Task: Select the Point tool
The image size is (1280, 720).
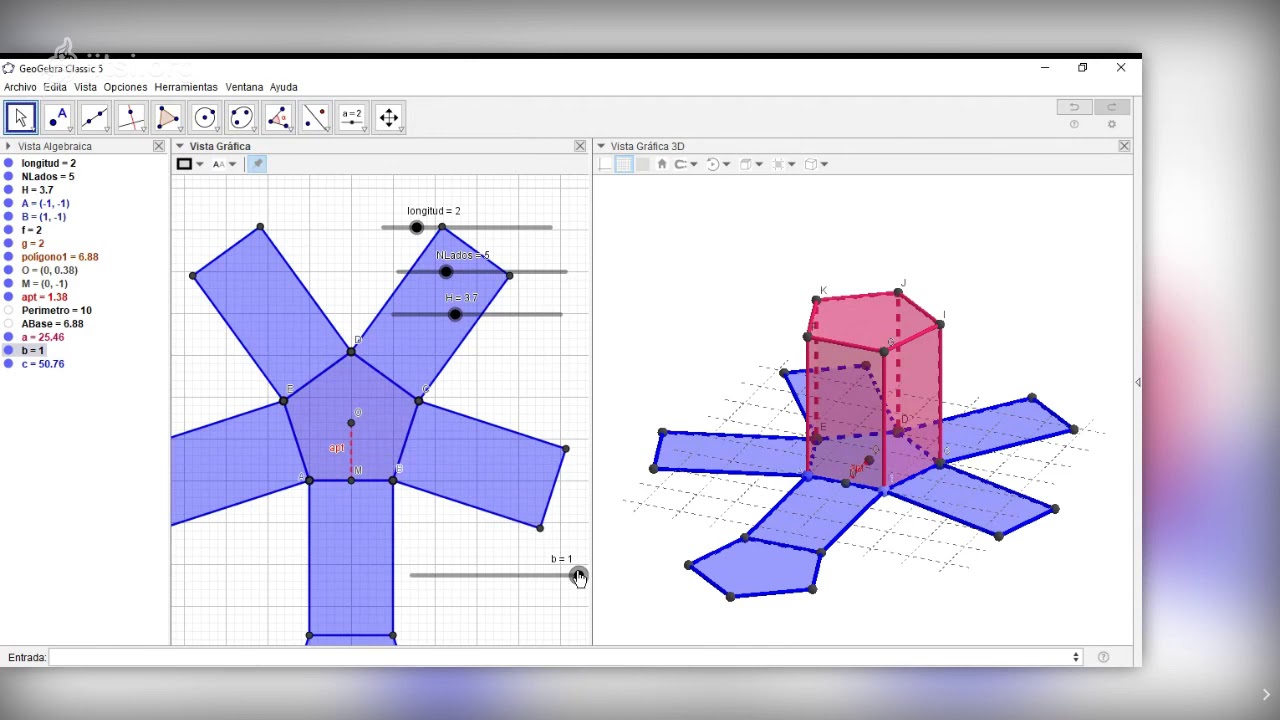Action: click(58, 118)
